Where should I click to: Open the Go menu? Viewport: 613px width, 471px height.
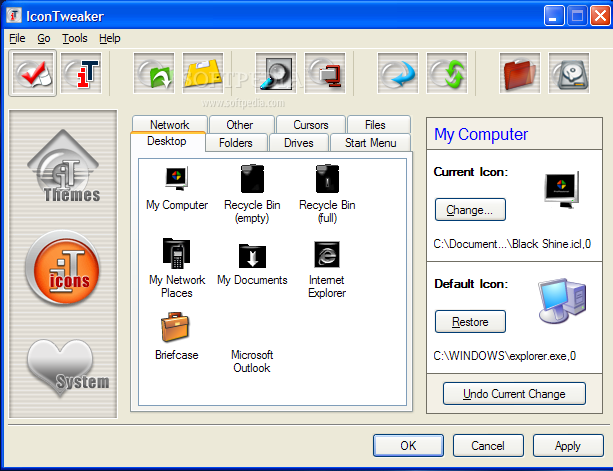pos(44,38)
